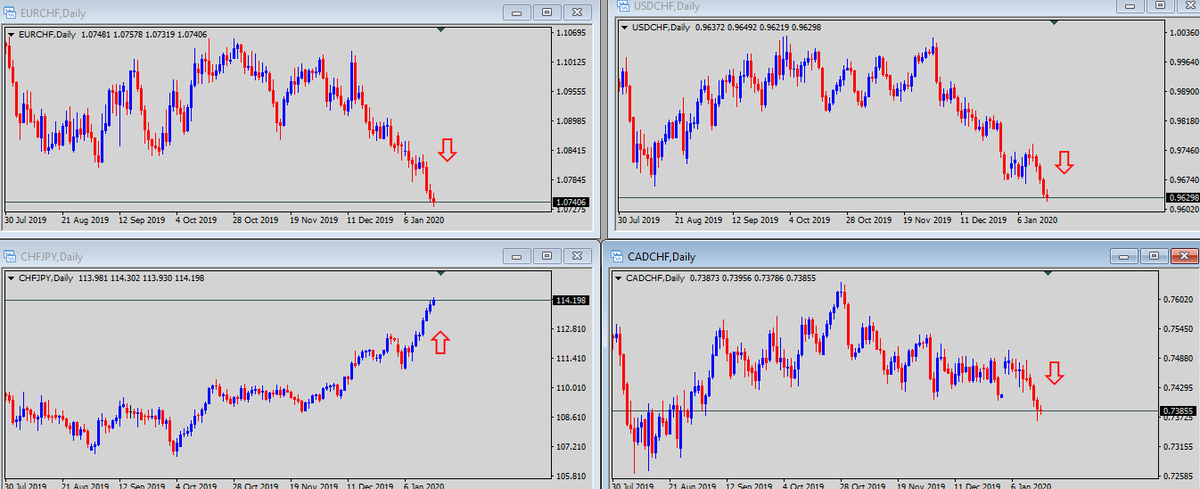Click the chart shift marker in CHFJPY chart
This screenshot has height=489, width=1200.
[x=441, y=273]
